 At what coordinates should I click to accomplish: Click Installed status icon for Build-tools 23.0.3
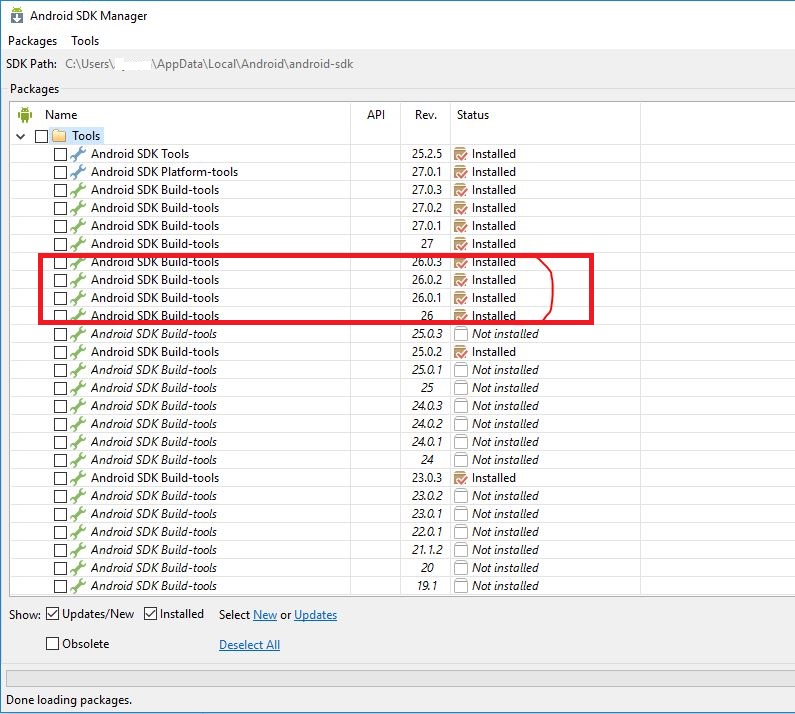[x=460, y=478]
